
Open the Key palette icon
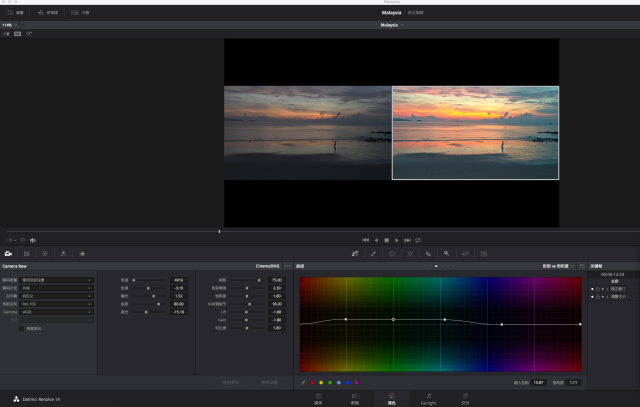[x=446, y=254]
